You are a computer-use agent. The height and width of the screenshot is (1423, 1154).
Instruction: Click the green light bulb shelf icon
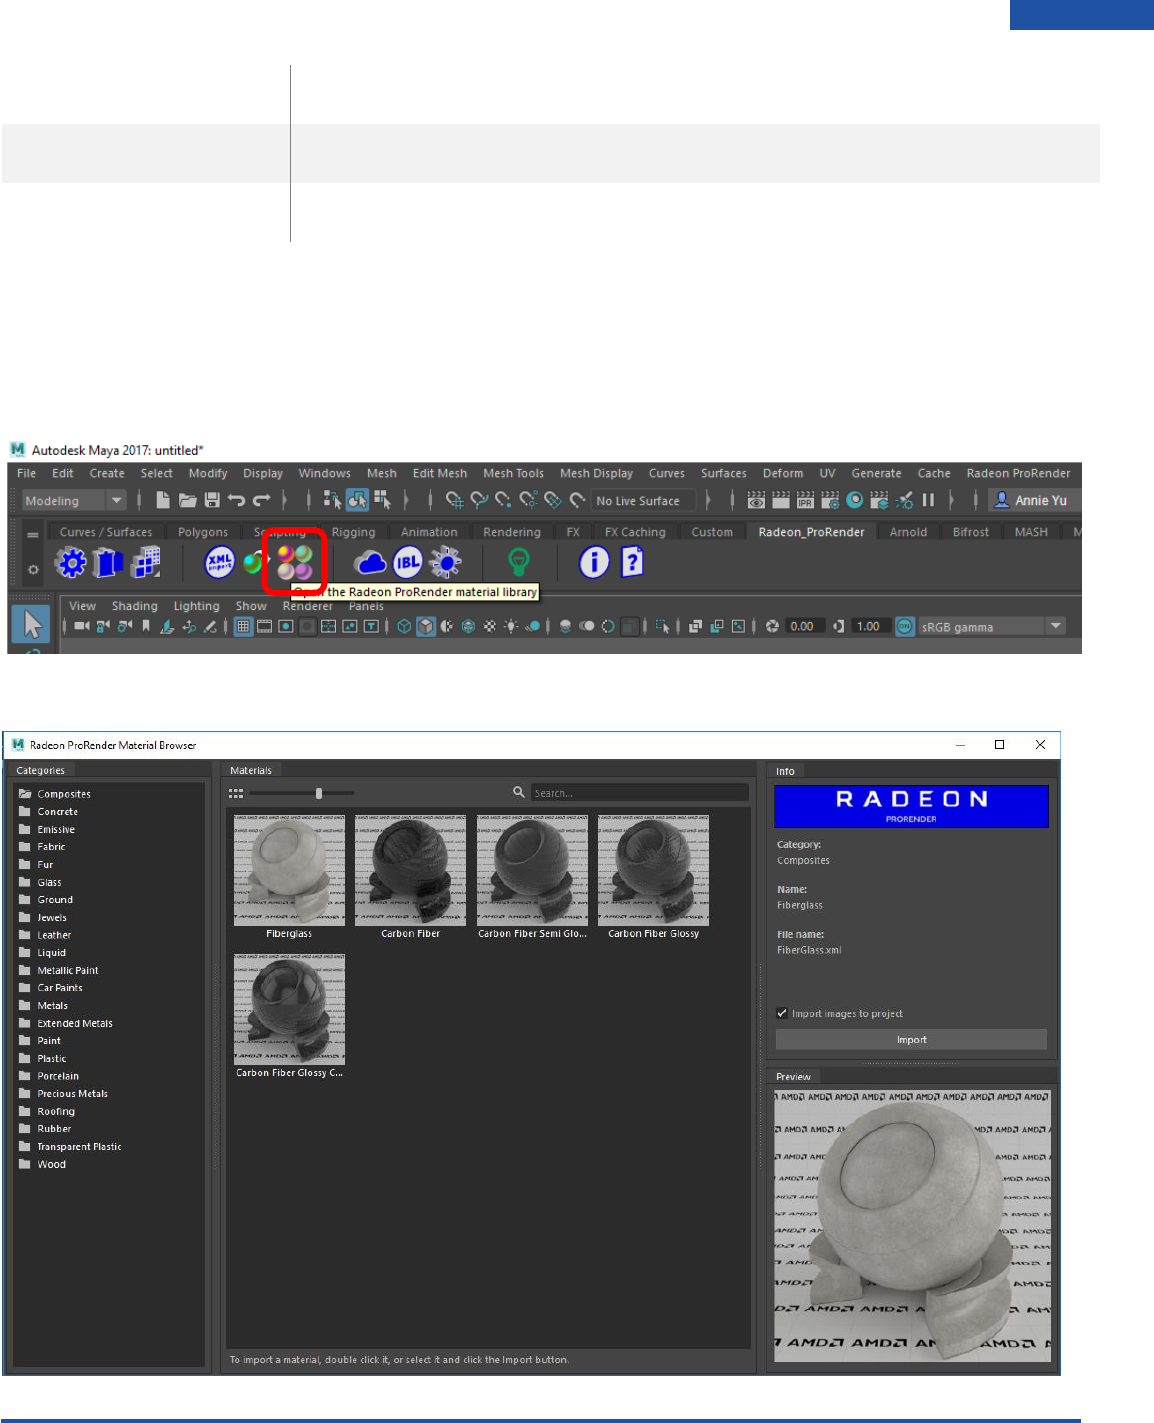click(518, 563)
